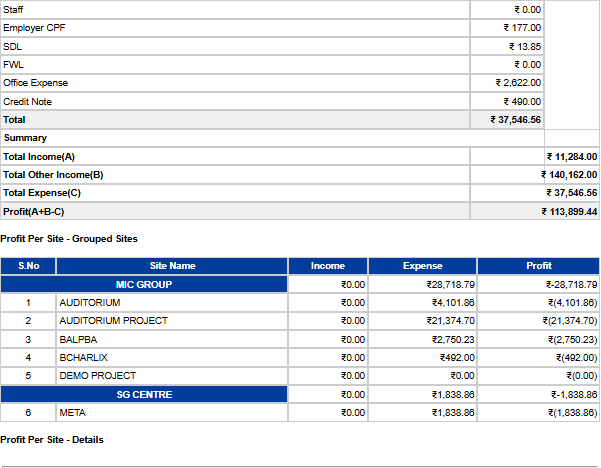Click the Income column header
Screen dimensions: 601x468
(327, 266)
